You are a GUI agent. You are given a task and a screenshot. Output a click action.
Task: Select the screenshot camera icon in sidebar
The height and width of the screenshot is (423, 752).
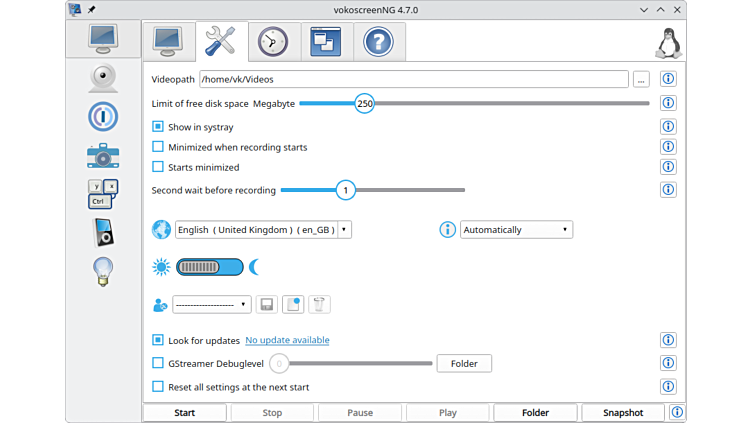[x=102, y=155]
